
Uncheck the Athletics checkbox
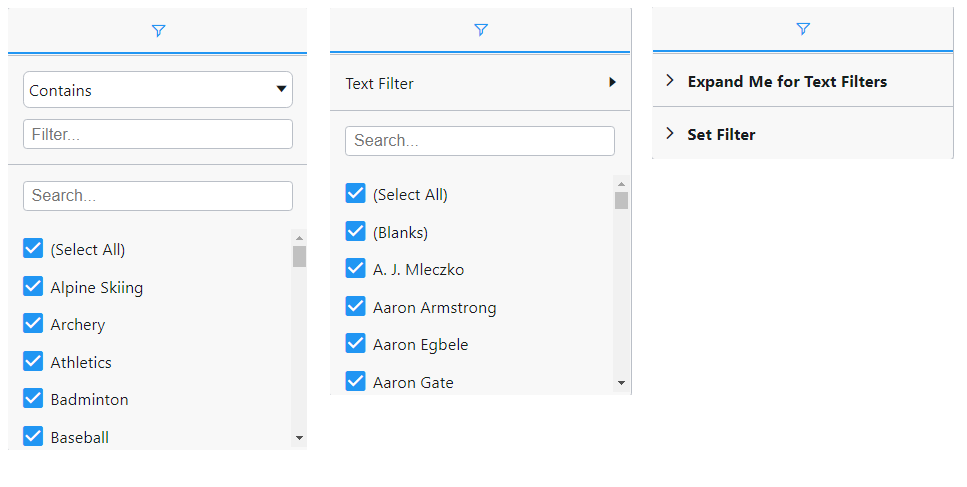tap(33, 362)
